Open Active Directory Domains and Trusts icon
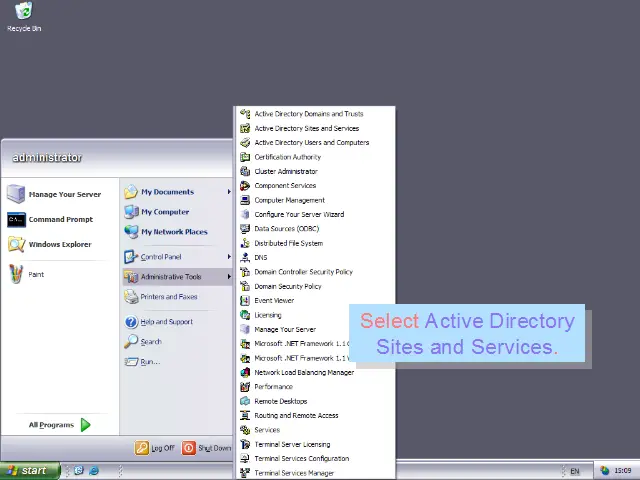The height and width of the screenshot is (480, 640). pos(245,114)
